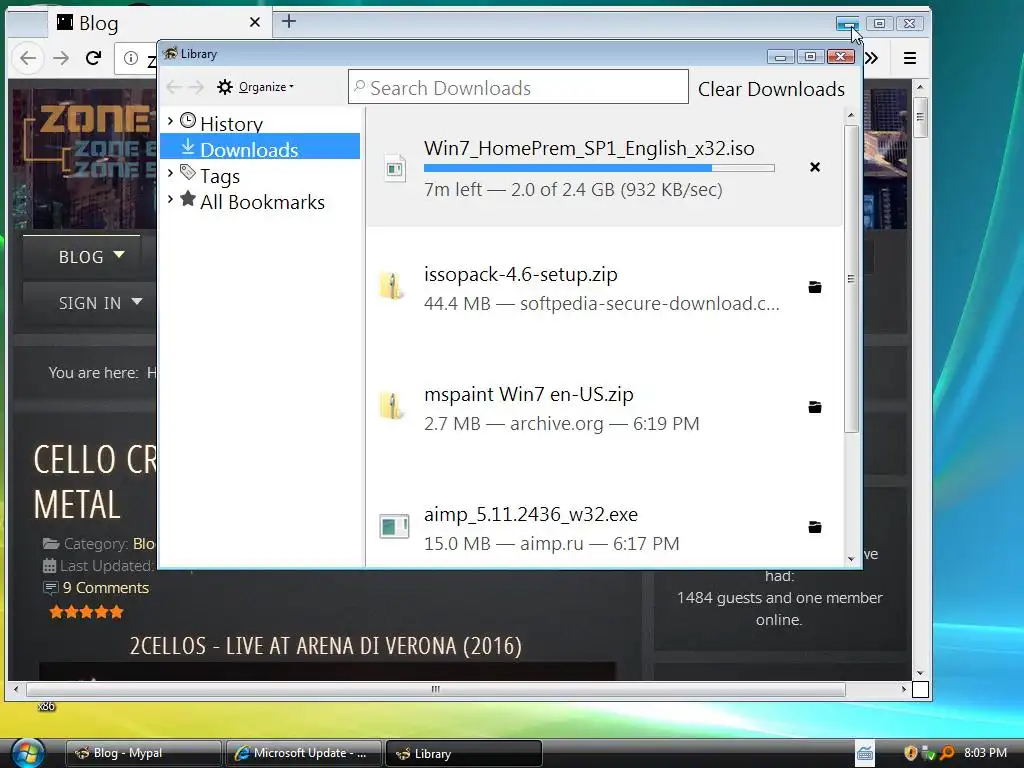Click Clear Downloads button
The width and height of the screenshot is (1024, 768).
[771, 89]
